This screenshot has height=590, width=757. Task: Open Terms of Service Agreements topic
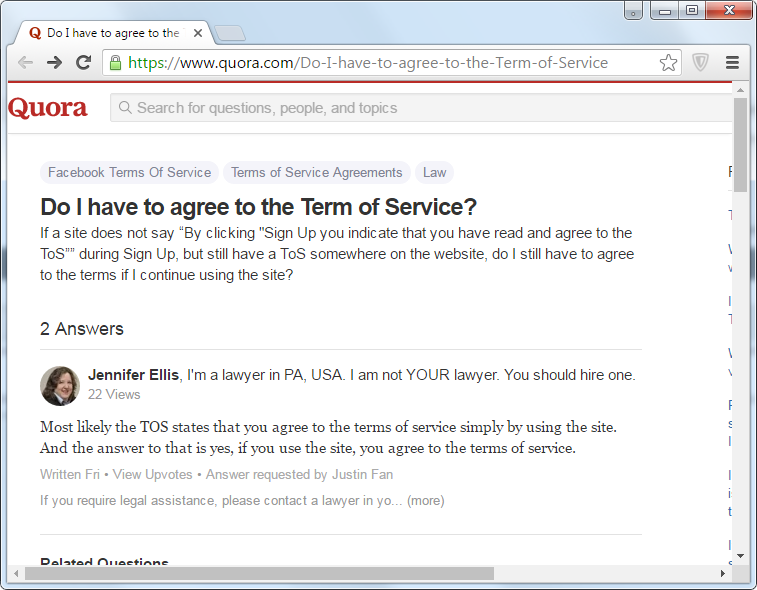tap(316, 173)
